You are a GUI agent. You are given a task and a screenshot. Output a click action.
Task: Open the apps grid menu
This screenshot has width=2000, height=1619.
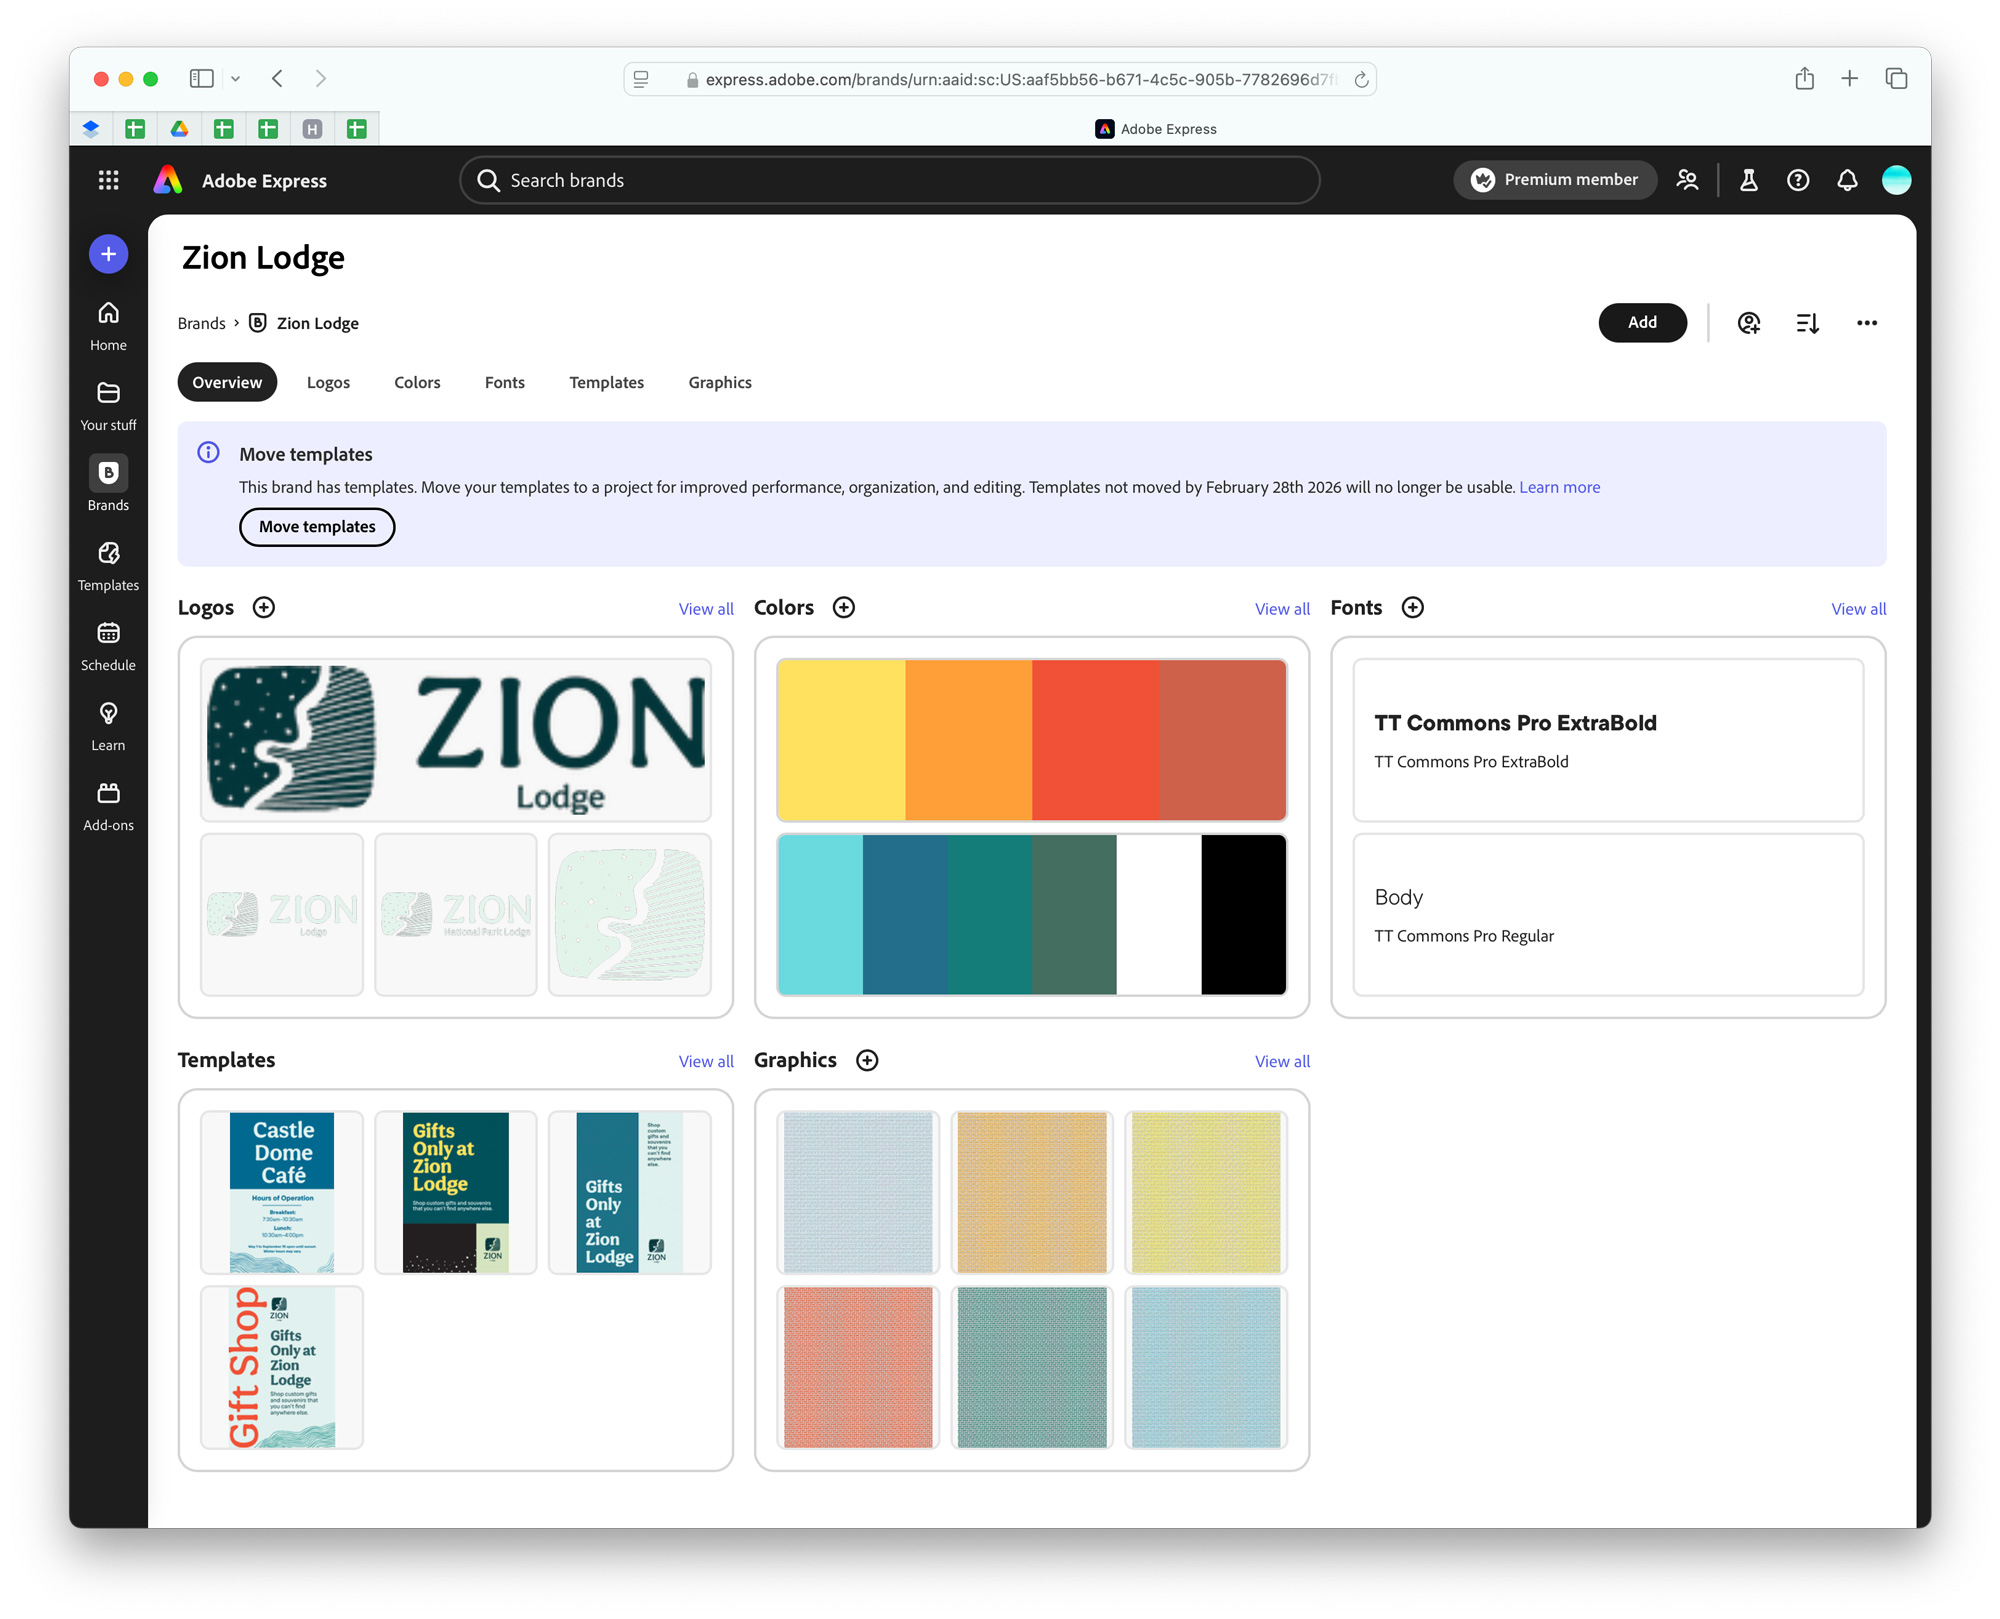coord(109,180)
